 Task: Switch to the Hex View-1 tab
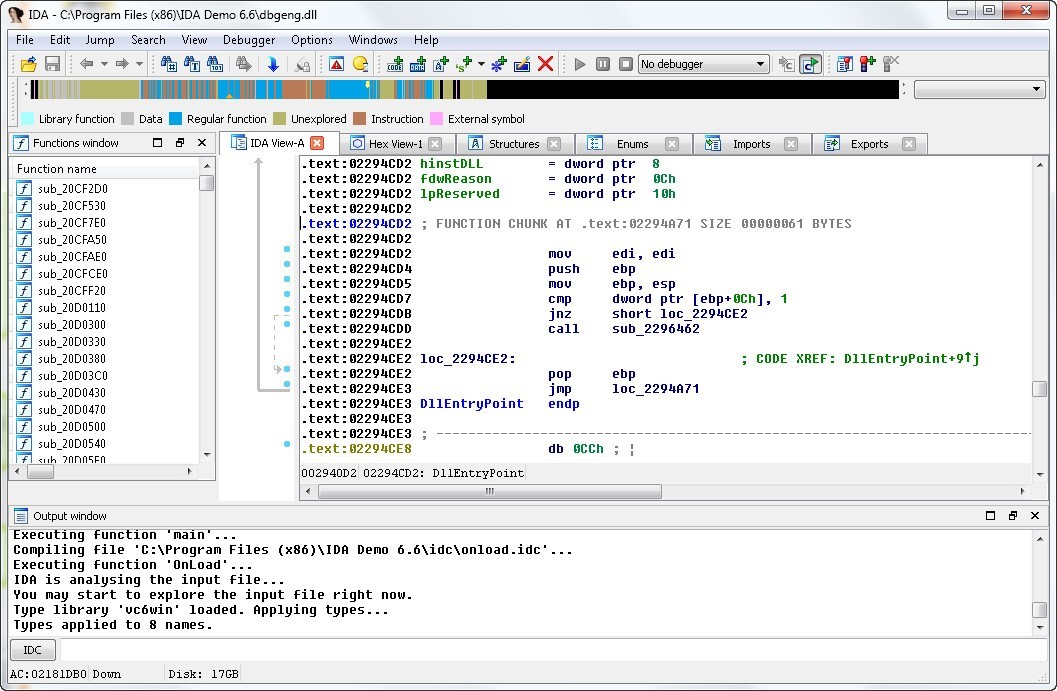click(x=395, y=144)
